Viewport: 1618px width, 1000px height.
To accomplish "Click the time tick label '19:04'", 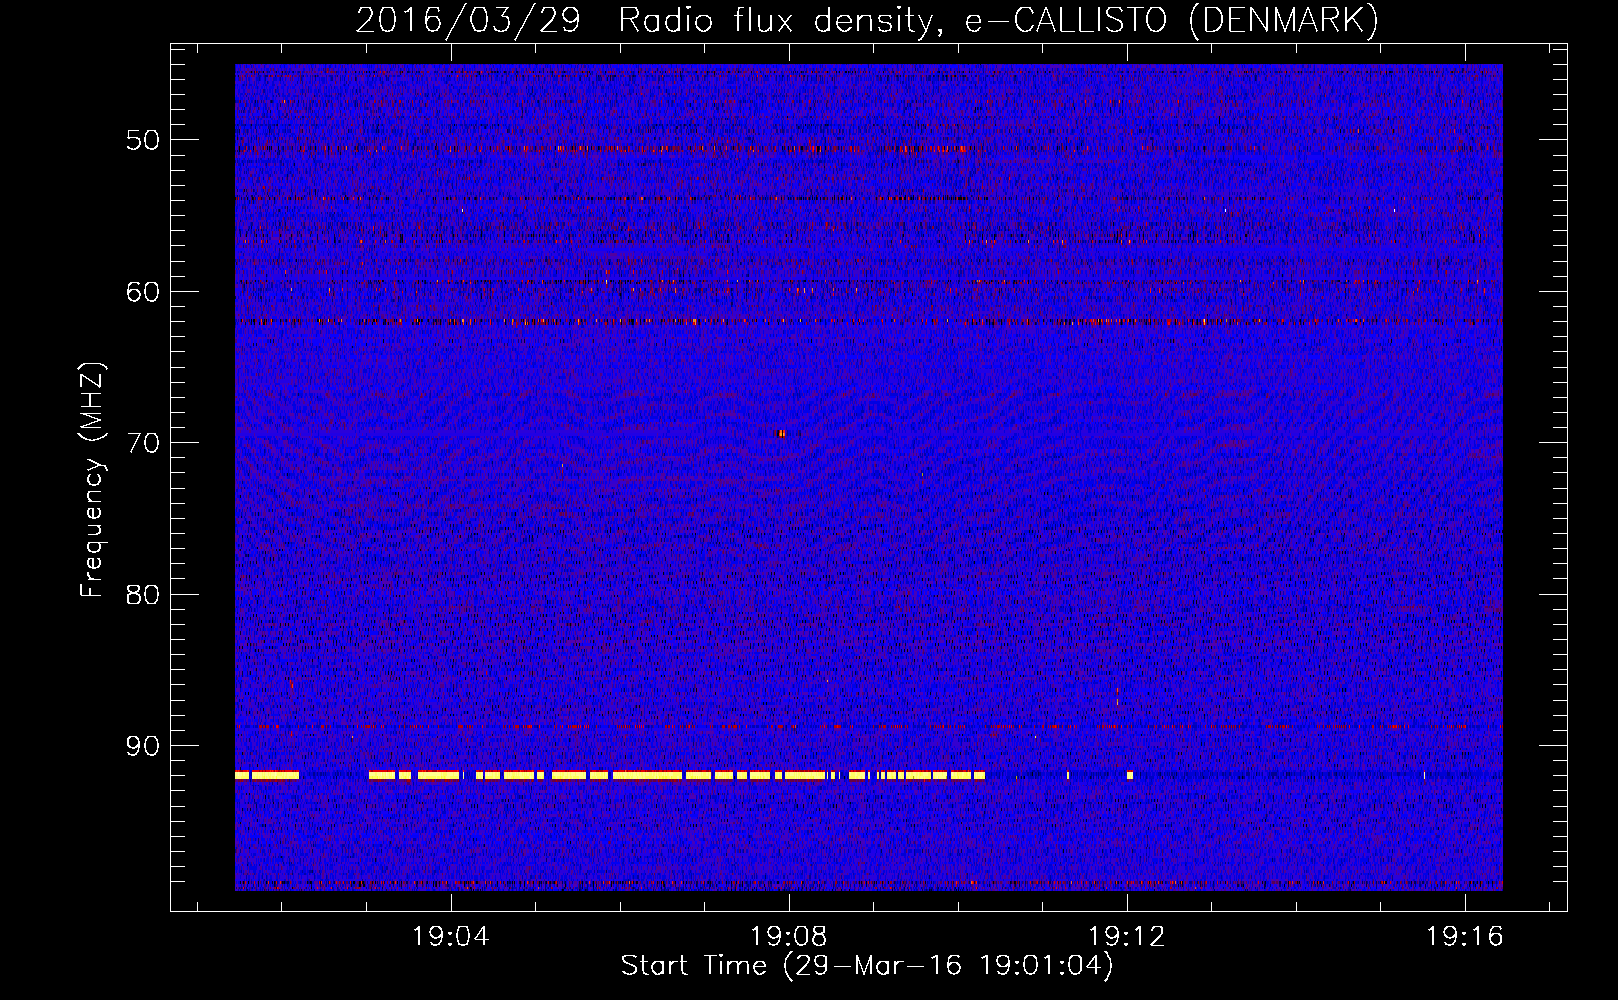I will [451, 937].
